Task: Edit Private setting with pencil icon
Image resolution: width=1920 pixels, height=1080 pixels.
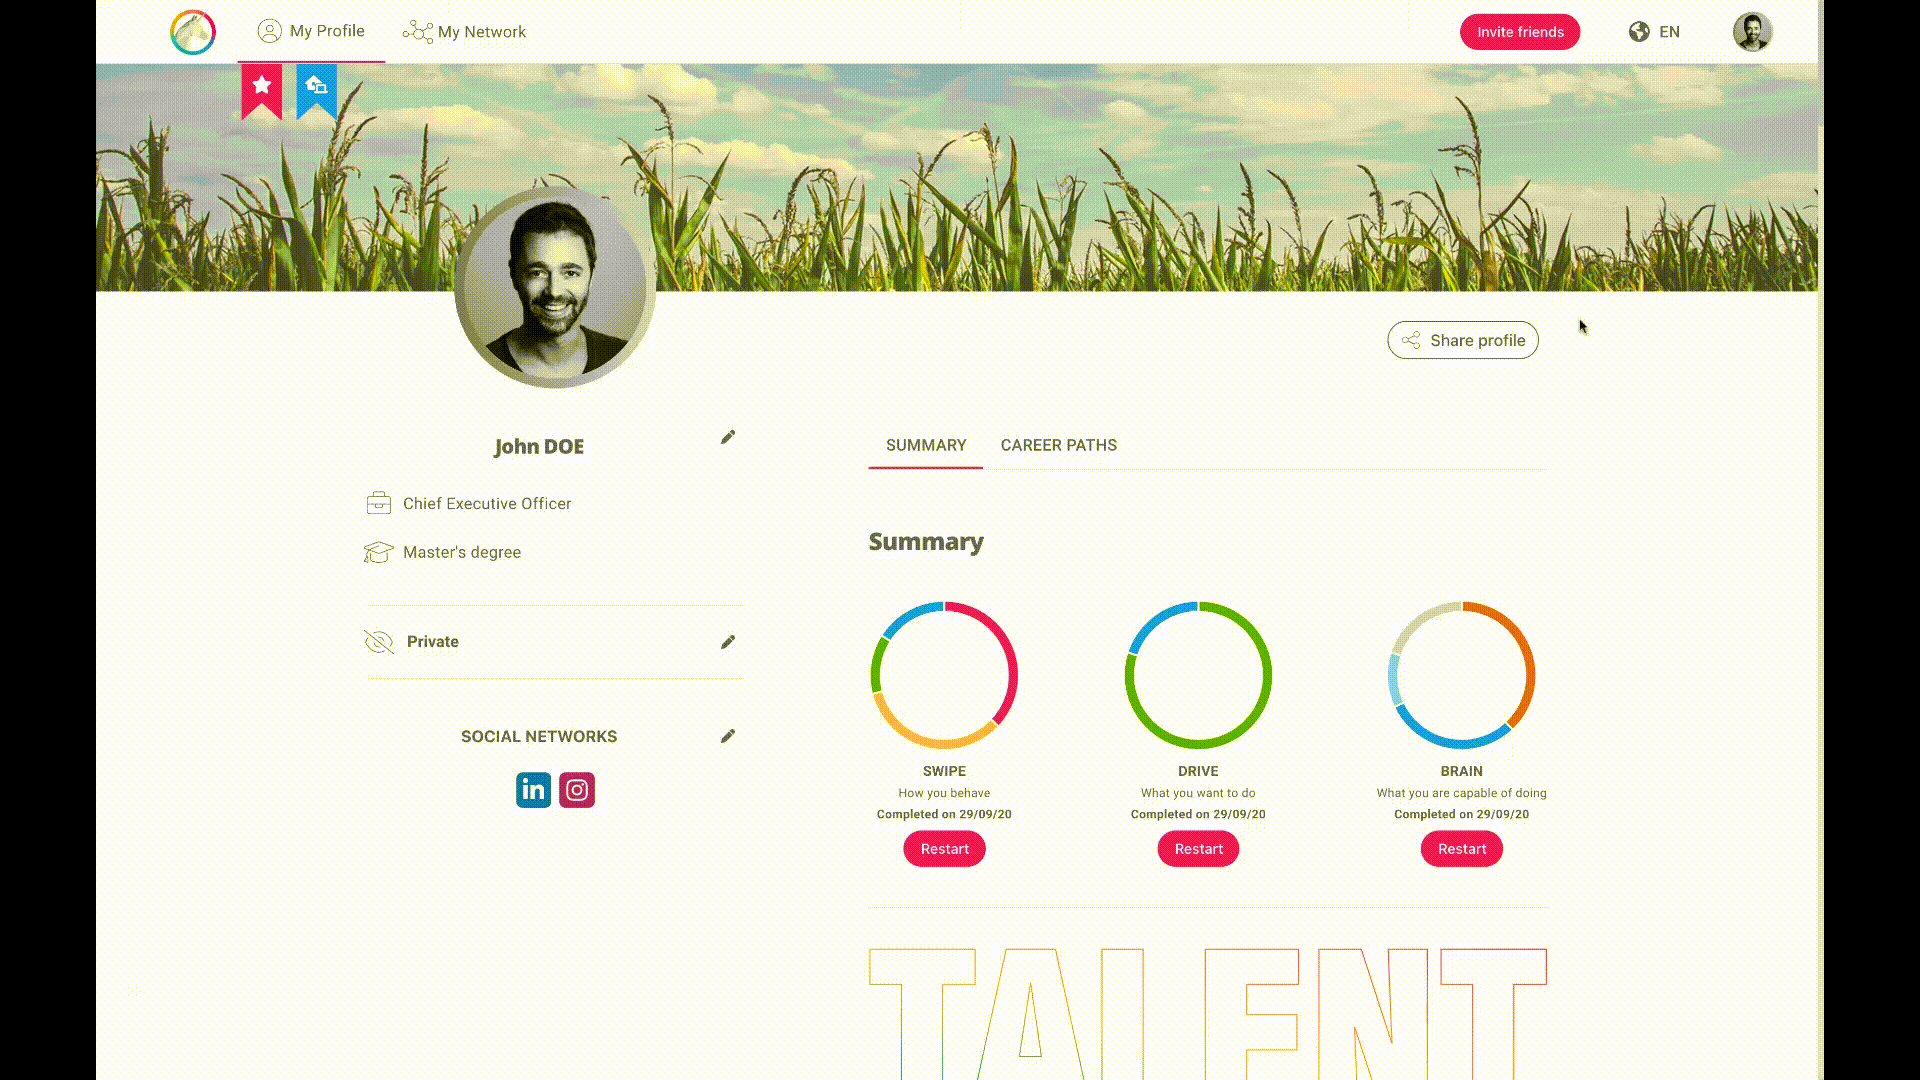Action: point(728,642)
